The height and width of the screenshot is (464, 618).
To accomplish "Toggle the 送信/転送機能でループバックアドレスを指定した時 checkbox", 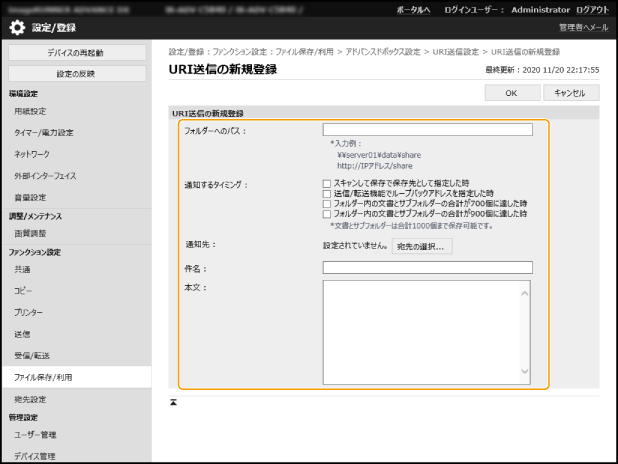I will pyautogui.click(x=327, y=194).
